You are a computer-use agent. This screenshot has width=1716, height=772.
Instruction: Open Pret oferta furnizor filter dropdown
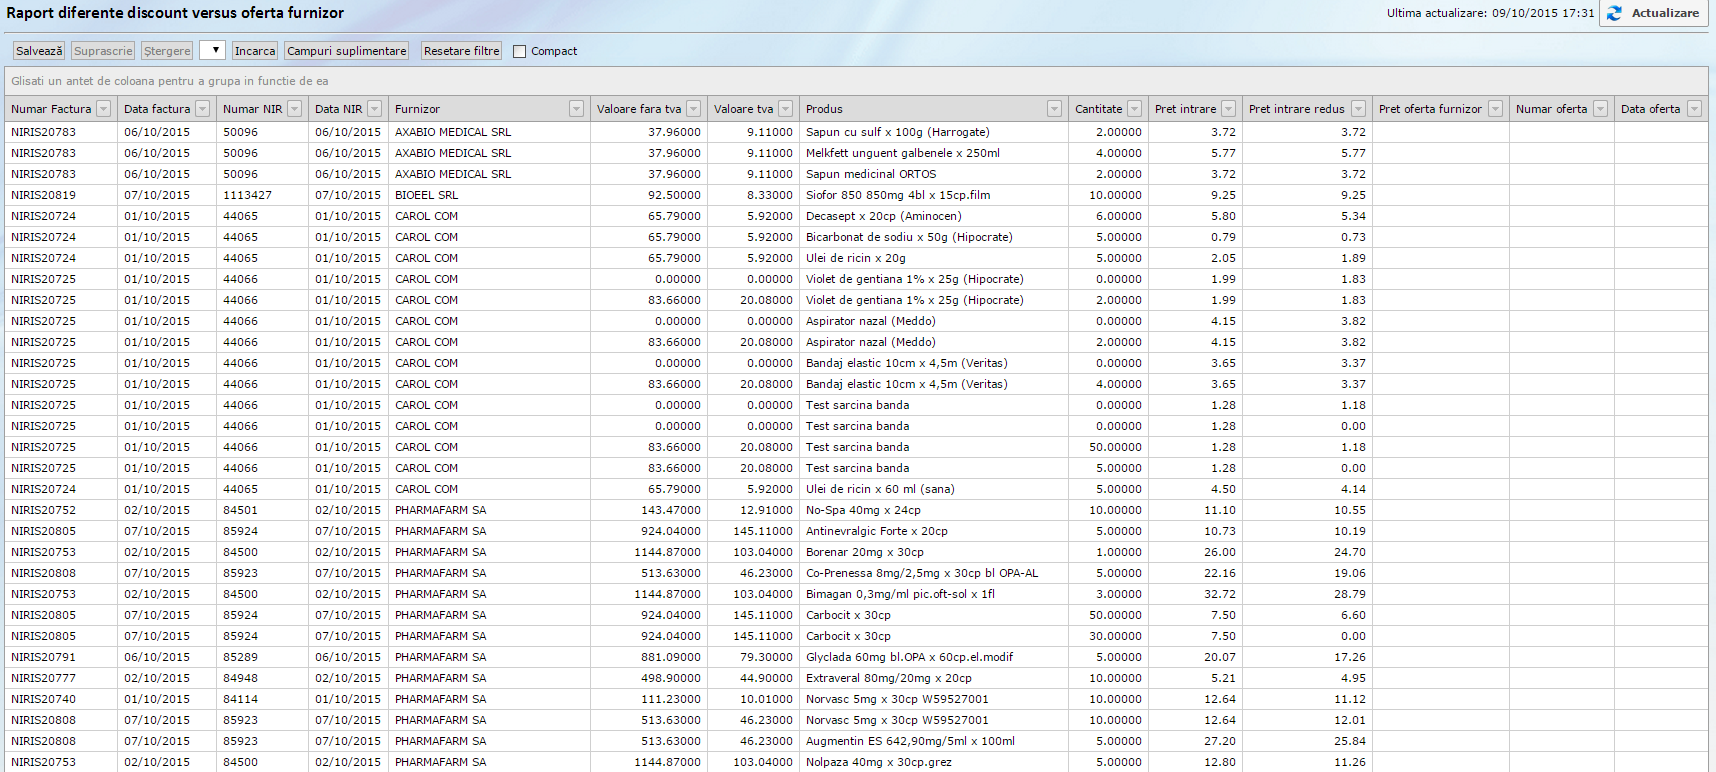tap(1495, 109)
